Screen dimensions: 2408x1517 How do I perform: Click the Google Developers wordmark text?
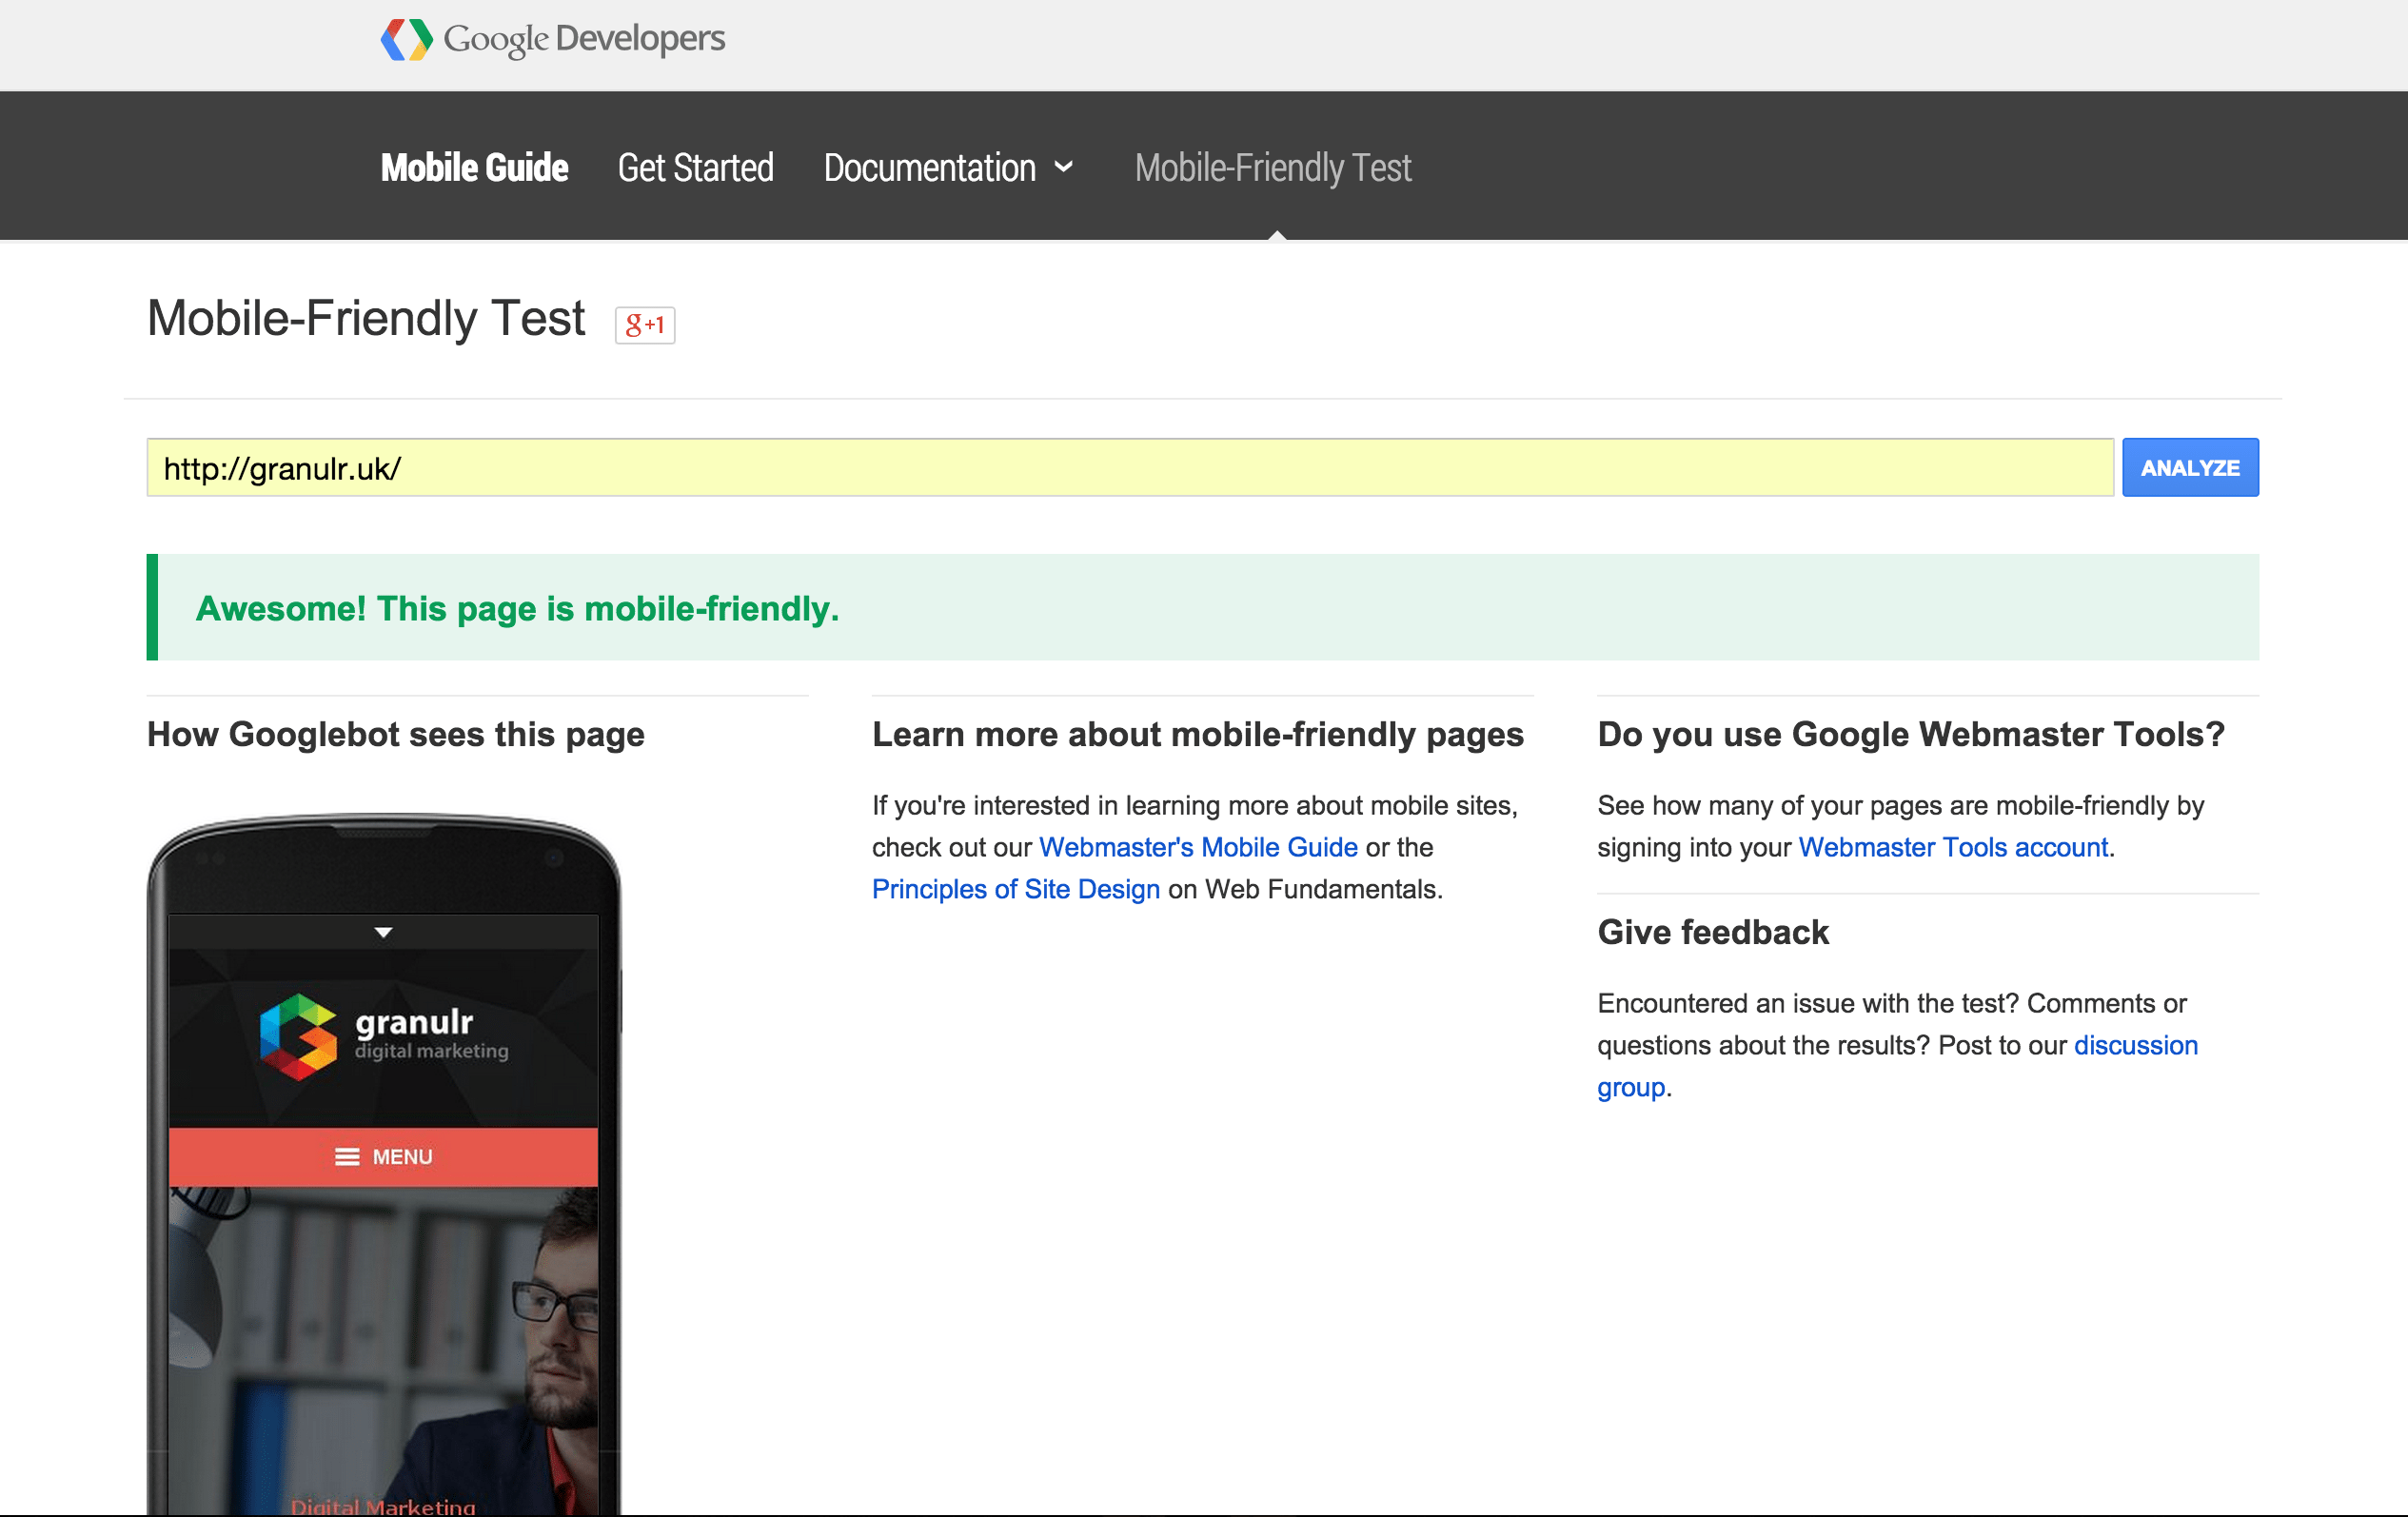click(x=584, y=39)
